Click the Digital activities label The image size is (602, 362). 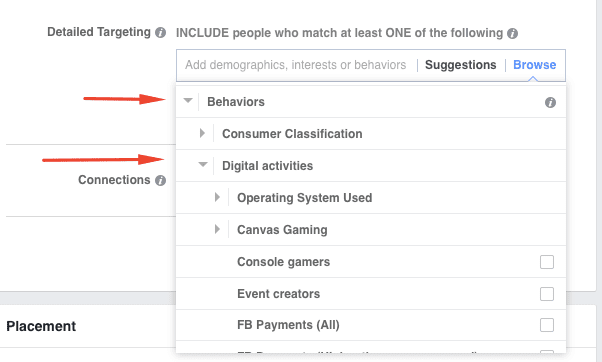point(268,166)
